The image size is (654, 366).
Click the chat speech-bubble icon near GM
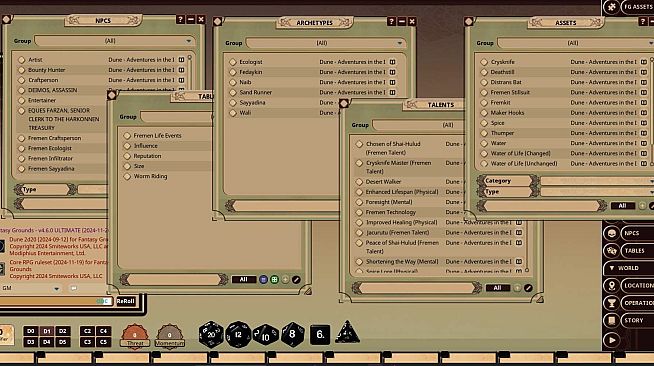pyautogui.click(x=73, y=288)
